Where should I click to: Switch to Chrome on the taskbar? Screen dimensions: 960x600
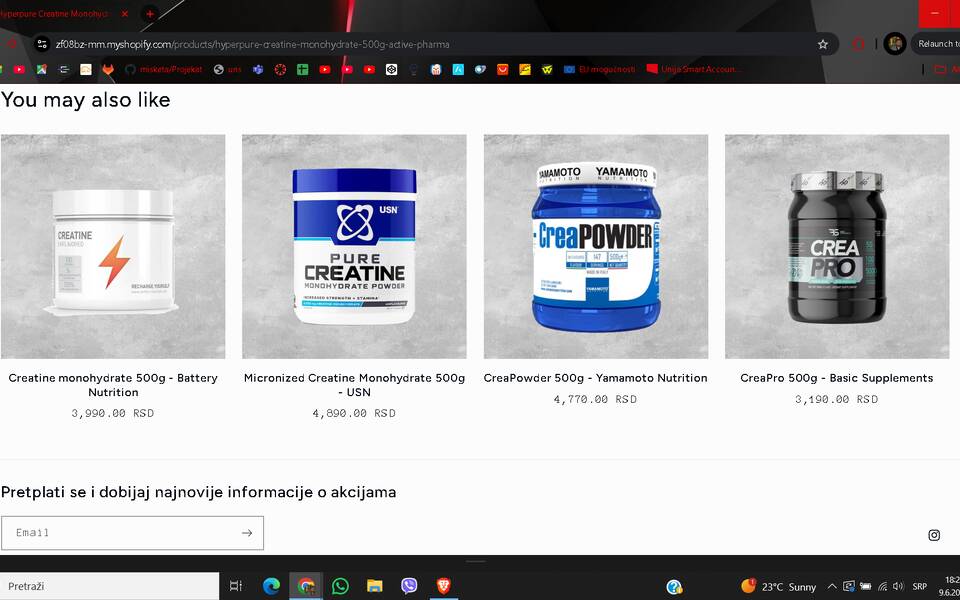[x=306, y=586]
